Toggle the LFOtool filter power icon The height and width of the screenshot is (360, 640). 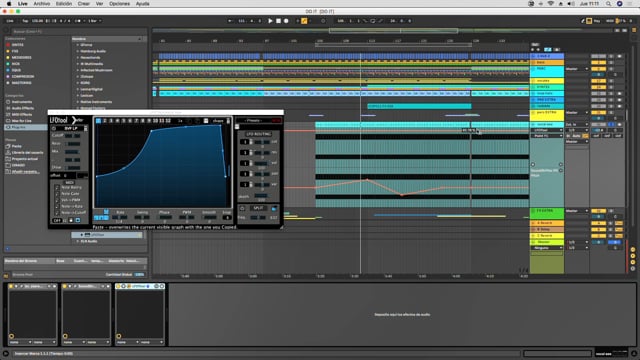coord(53,129)
